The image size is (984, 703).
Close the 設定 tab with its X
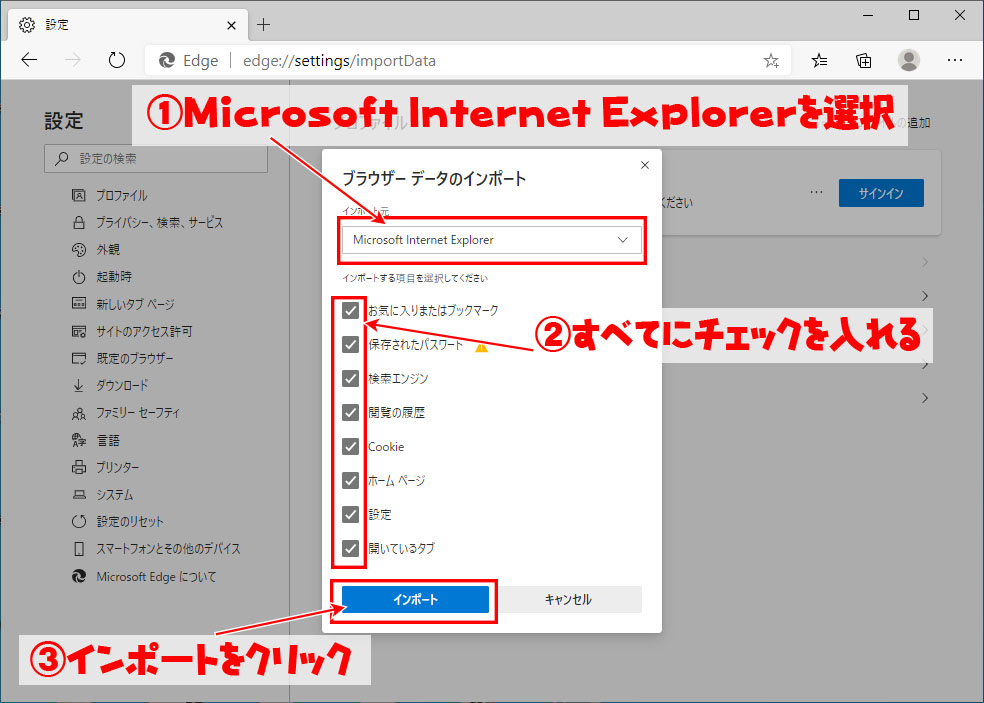tap(232, 25)
